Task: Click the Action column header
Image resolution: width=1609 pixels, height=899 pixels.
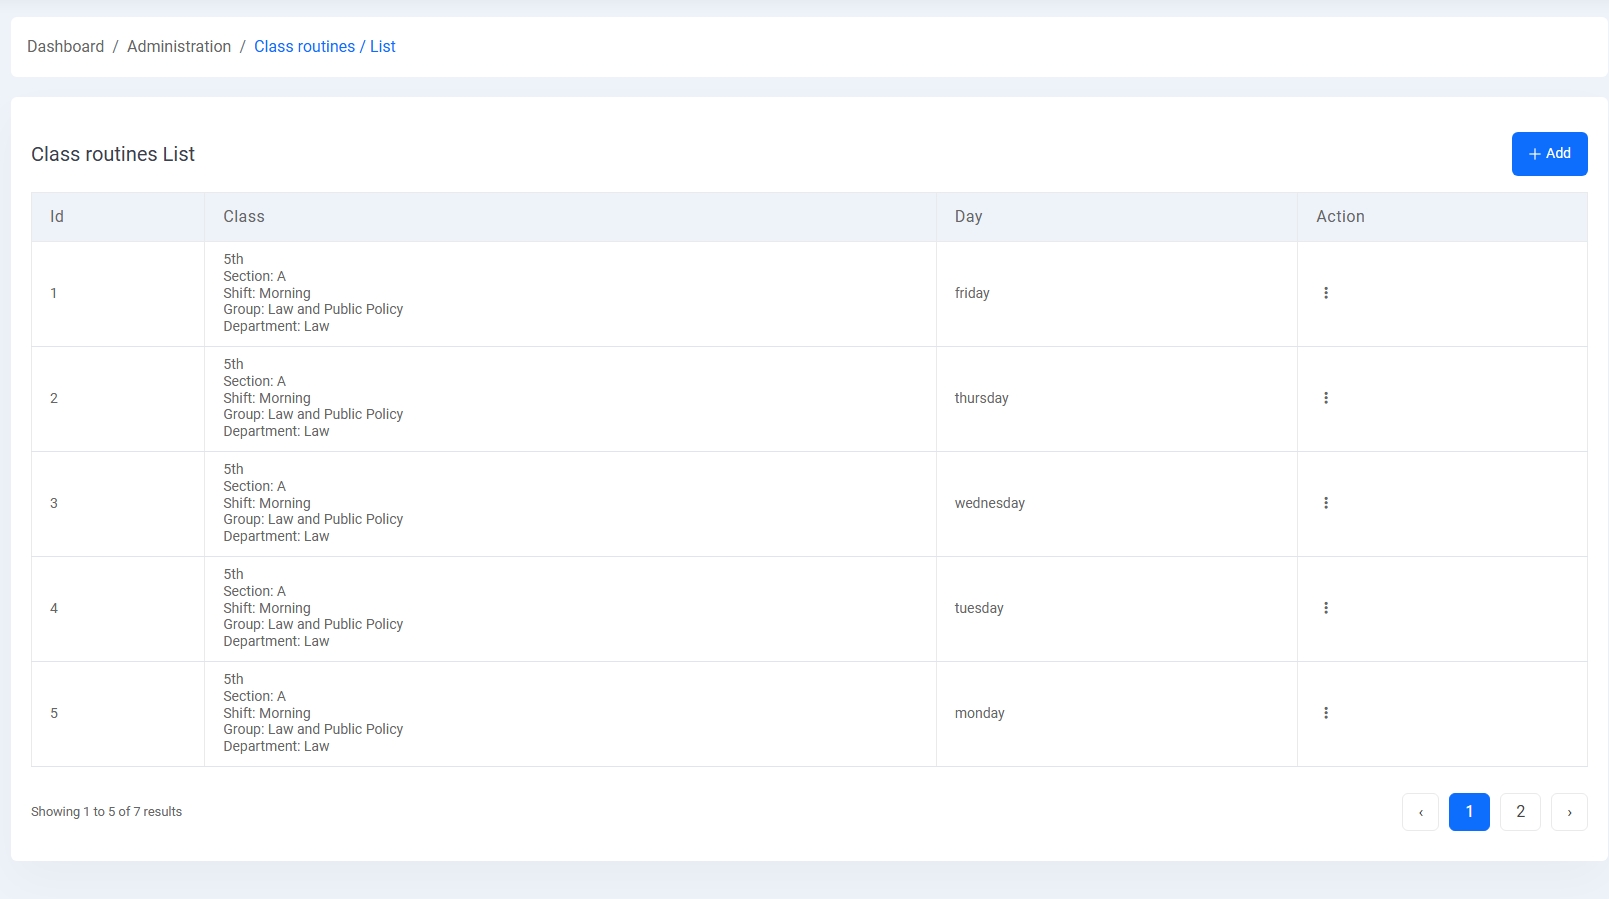Action: (1340, 217)
